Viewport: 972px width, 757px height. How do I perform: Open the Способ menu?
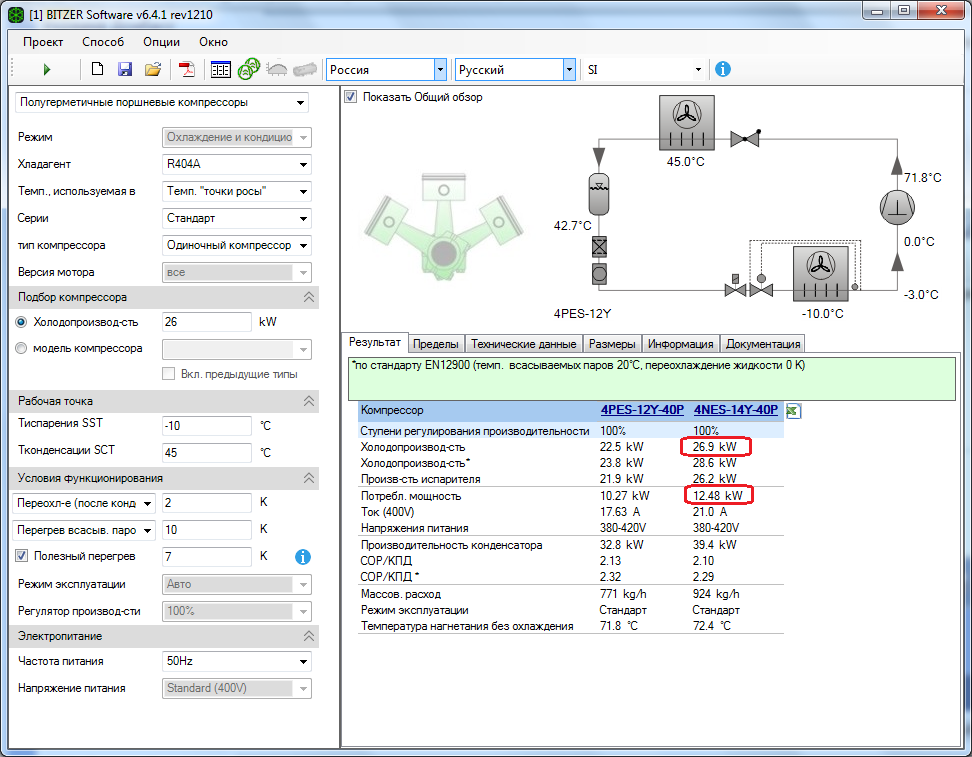103,42
